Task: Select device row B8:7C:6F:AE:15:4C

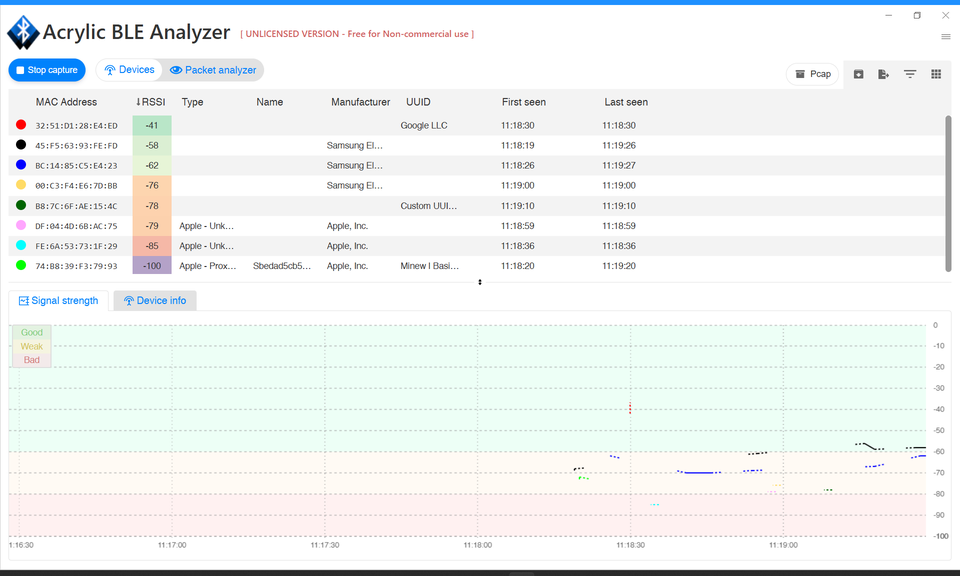Action: point(476,206)
